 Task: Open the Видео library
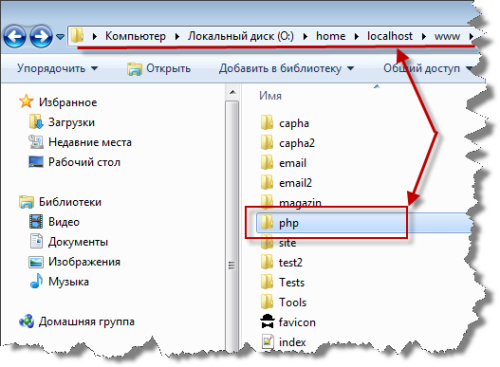pos(64,222)
